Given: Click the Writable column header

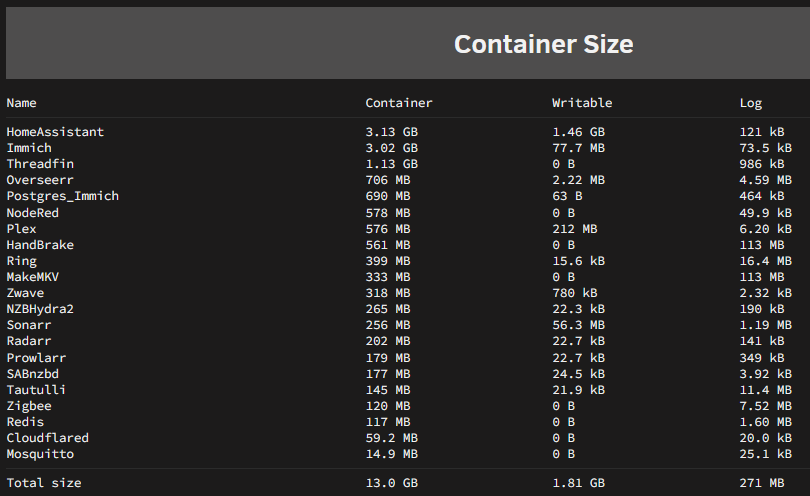Looking at the screenshot, I should (582, 103).
